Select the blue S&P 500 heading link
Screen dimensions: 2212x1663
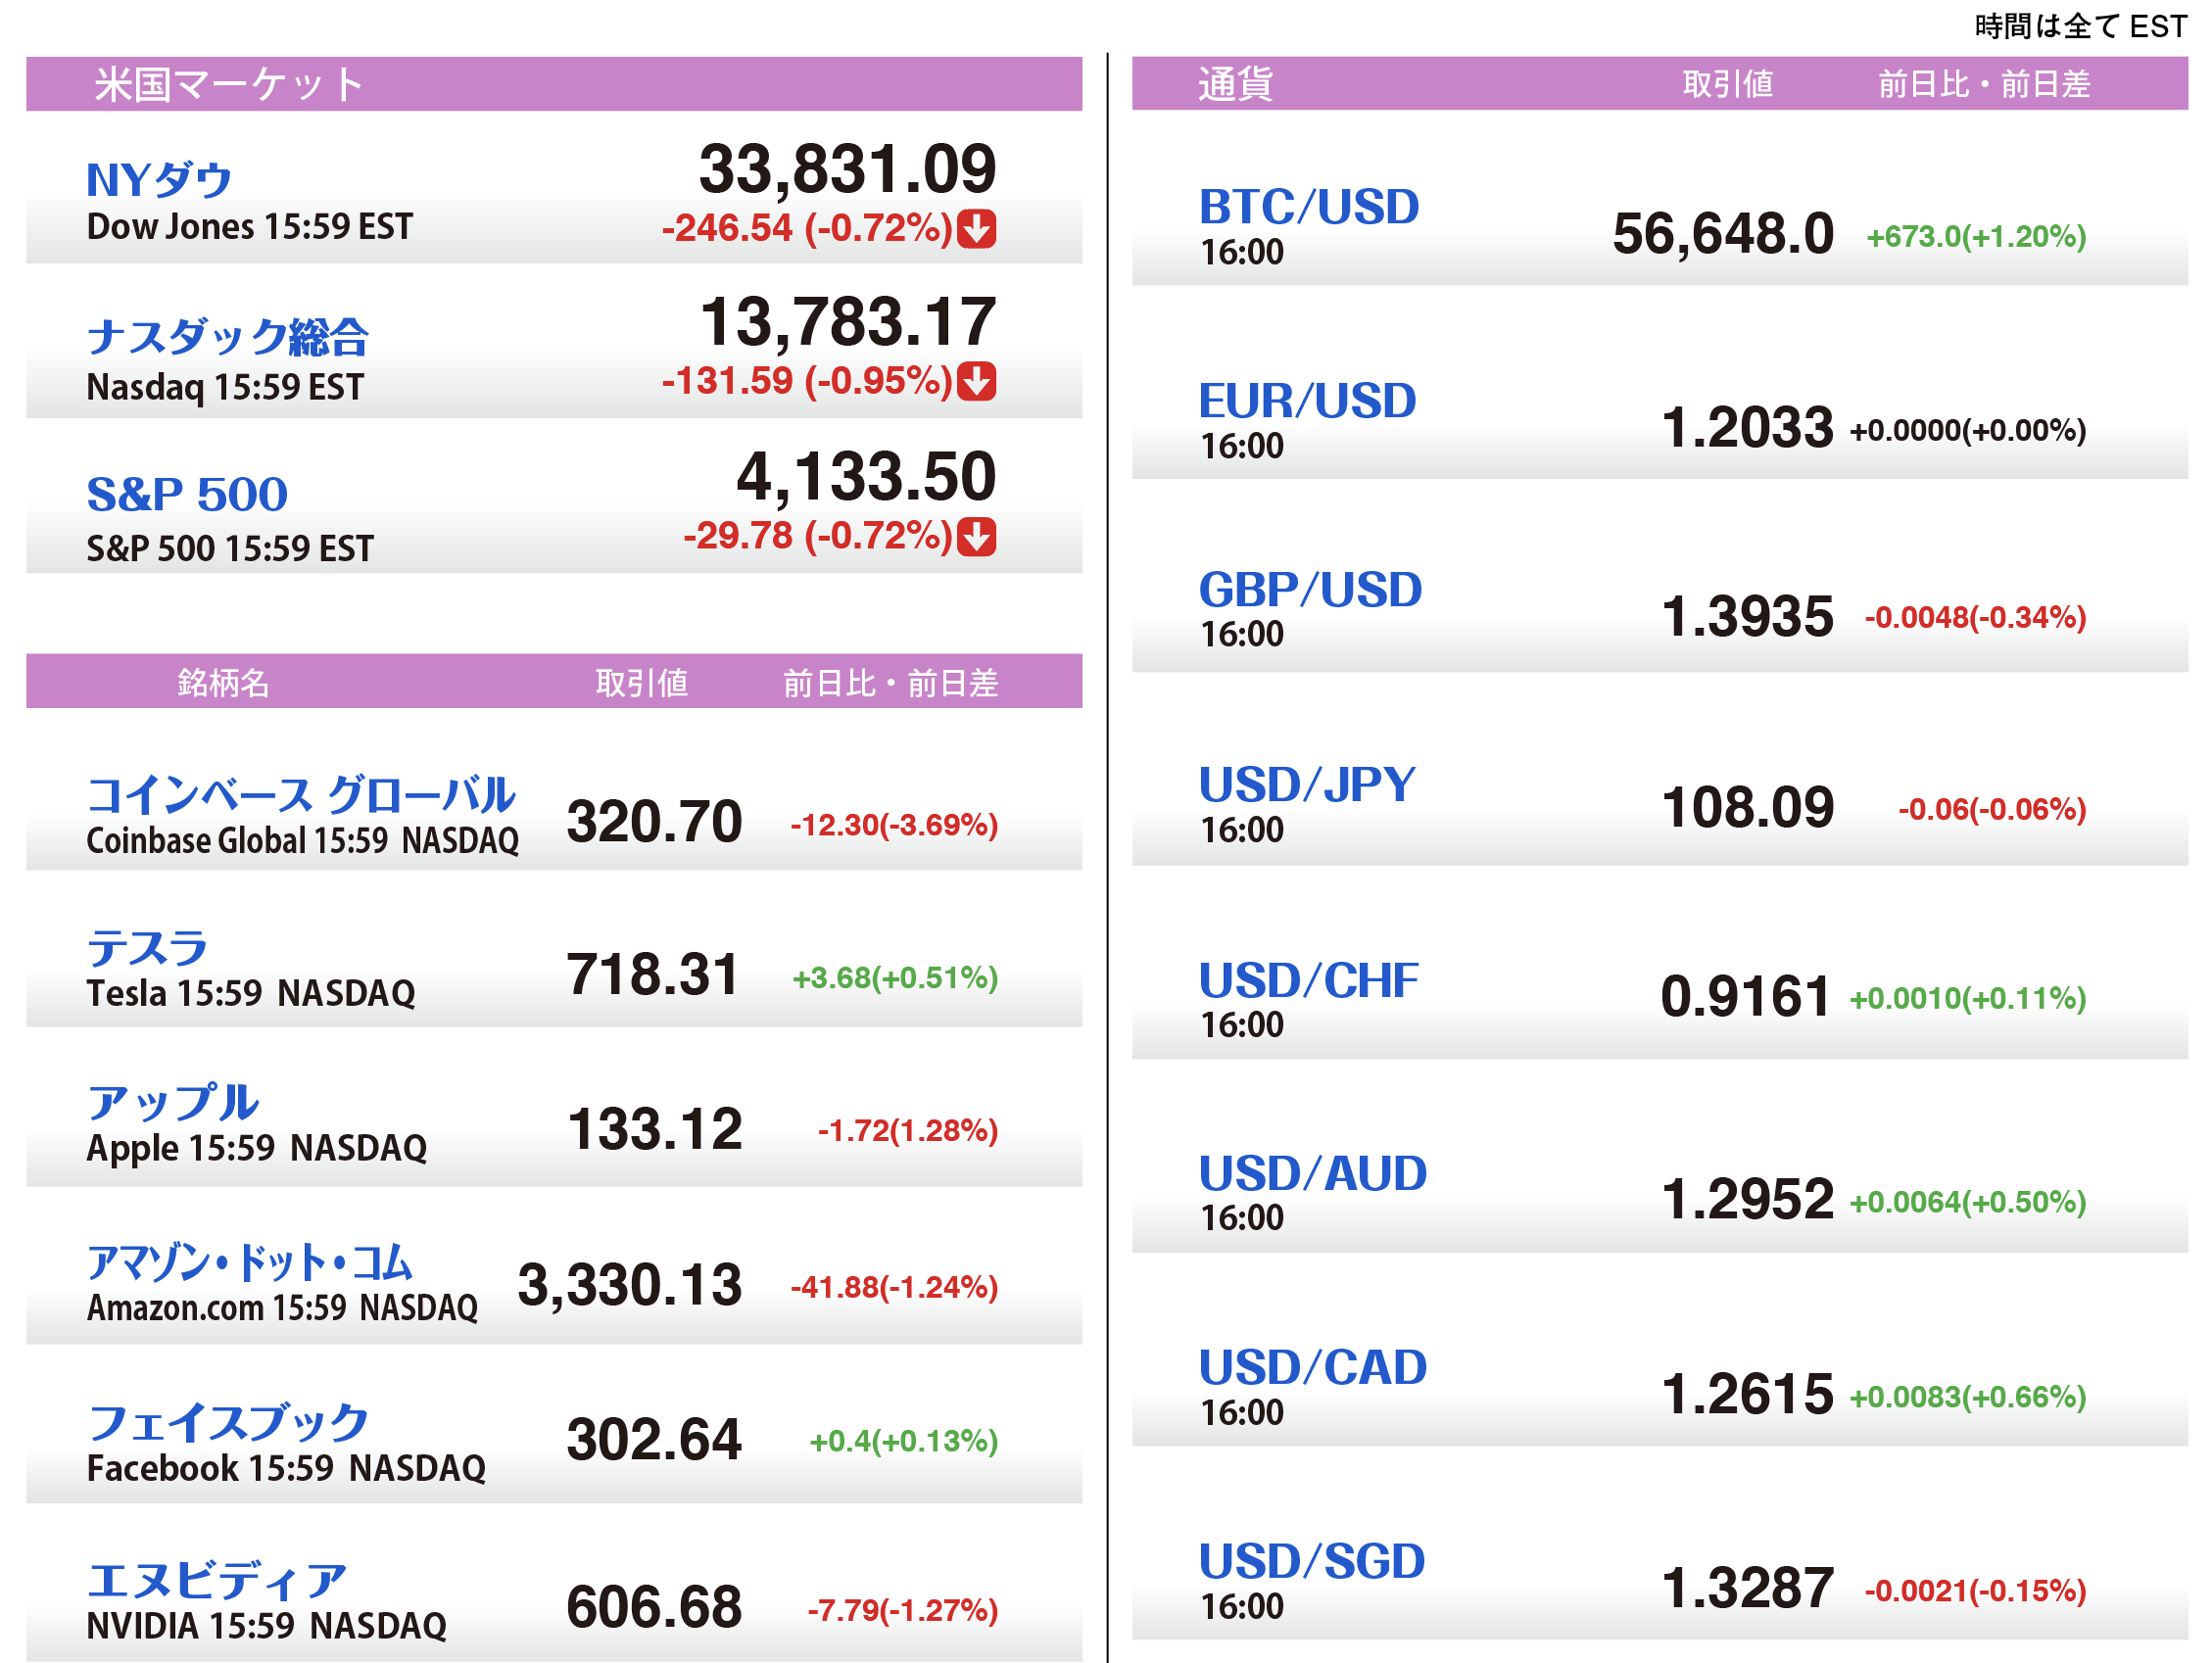(187, 494)
